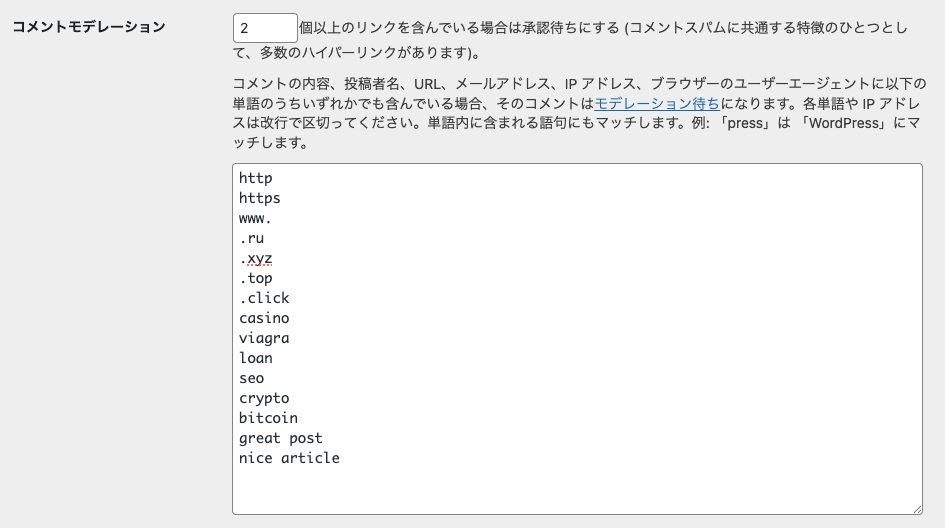Click the textarea resize handle
Image resolution: width=945 pixels, height=528 pixels.
tap(915, 507)
